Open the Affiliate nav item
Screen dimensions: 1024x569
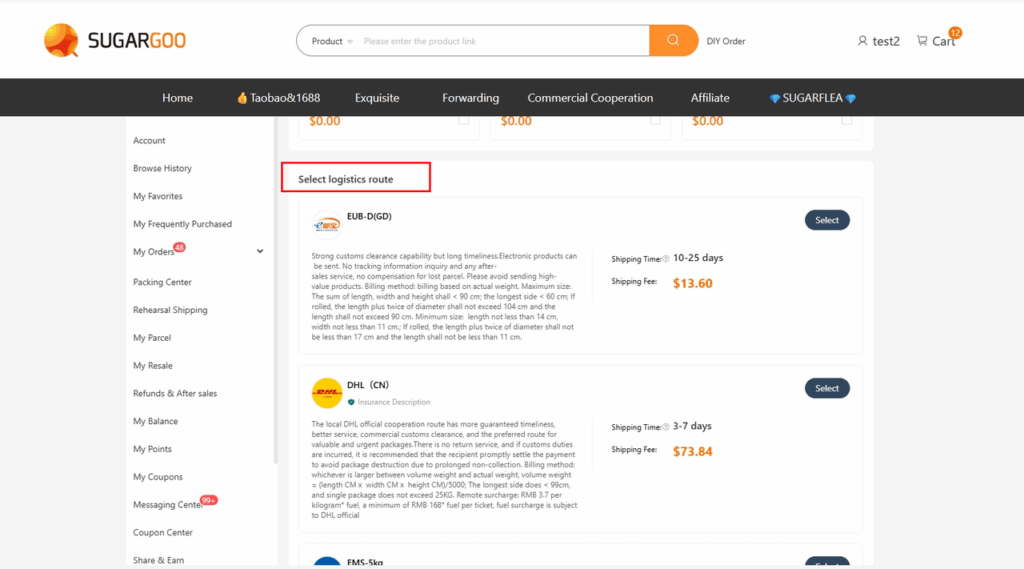click(x=710, y=98)
